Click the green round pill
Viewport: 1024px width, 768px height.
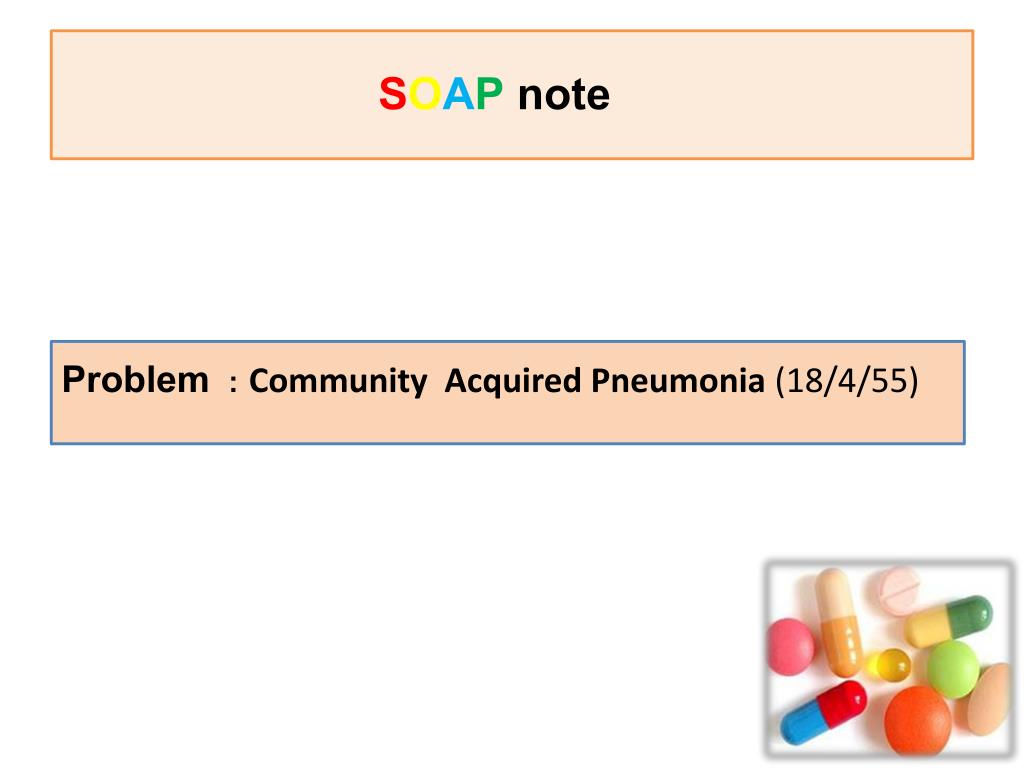tap(953, 669)
